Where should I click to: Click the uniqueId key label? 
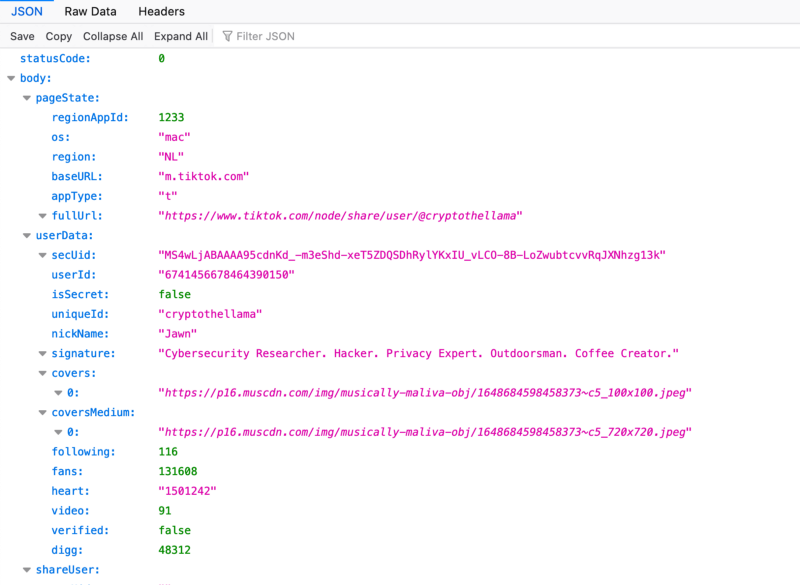coord(80,314)
